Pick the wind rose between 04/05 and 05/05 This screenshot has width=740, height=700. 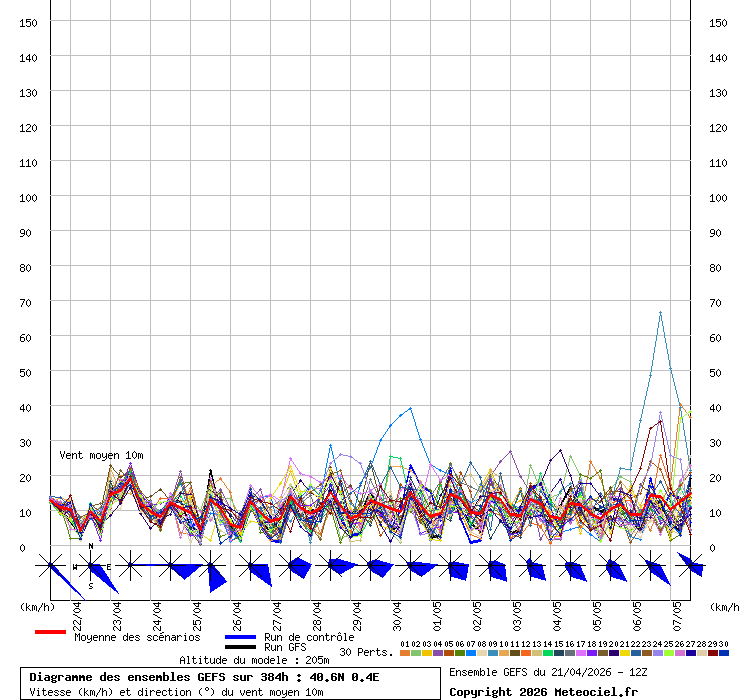pyautogui.click(x=570, y=567)
